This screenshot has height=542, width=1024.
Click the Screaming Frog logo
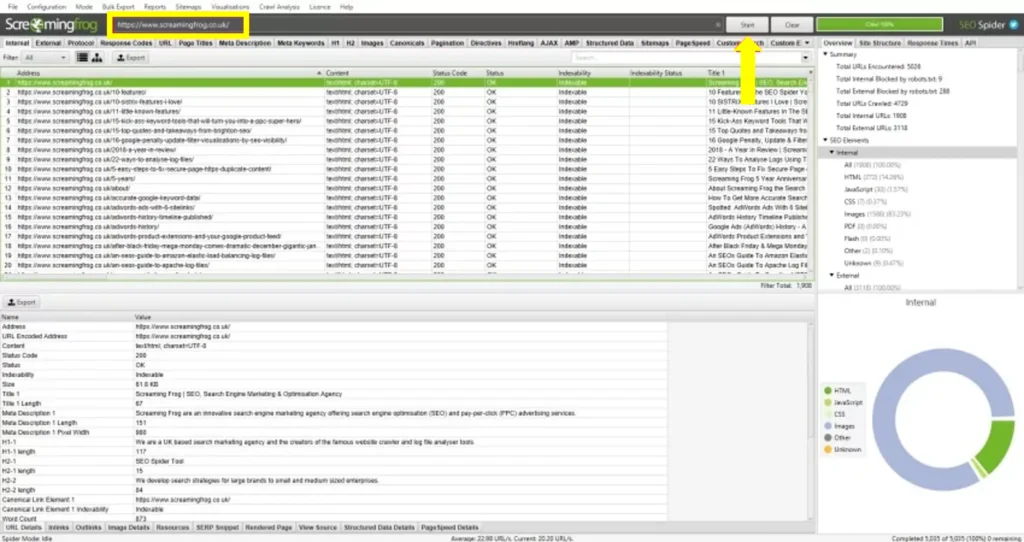click(51, 24)
